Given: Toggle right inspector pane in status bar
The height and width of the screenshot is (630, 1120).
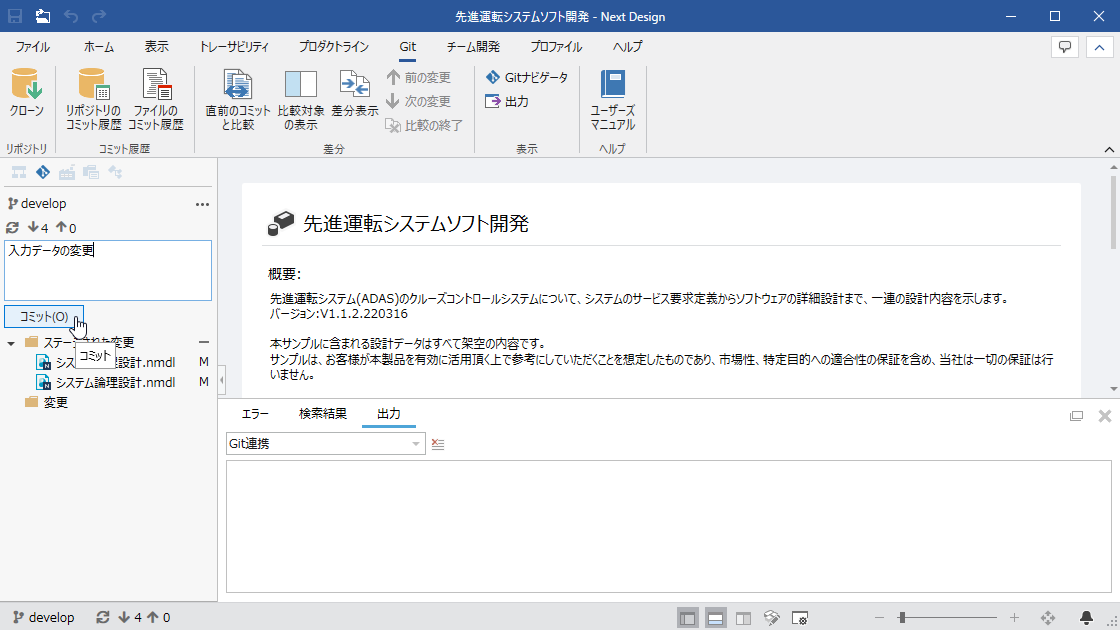Looking at the screenshot, I should pyautogui.click(x=744, y=618).
